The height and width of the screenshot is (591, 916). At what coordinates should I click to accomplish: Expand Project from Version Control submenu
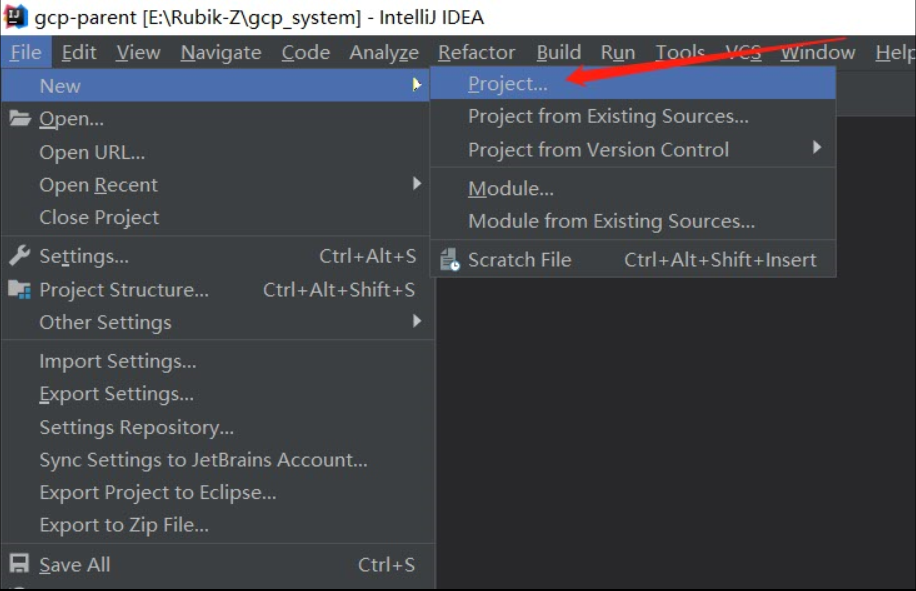tap(816, 149)
